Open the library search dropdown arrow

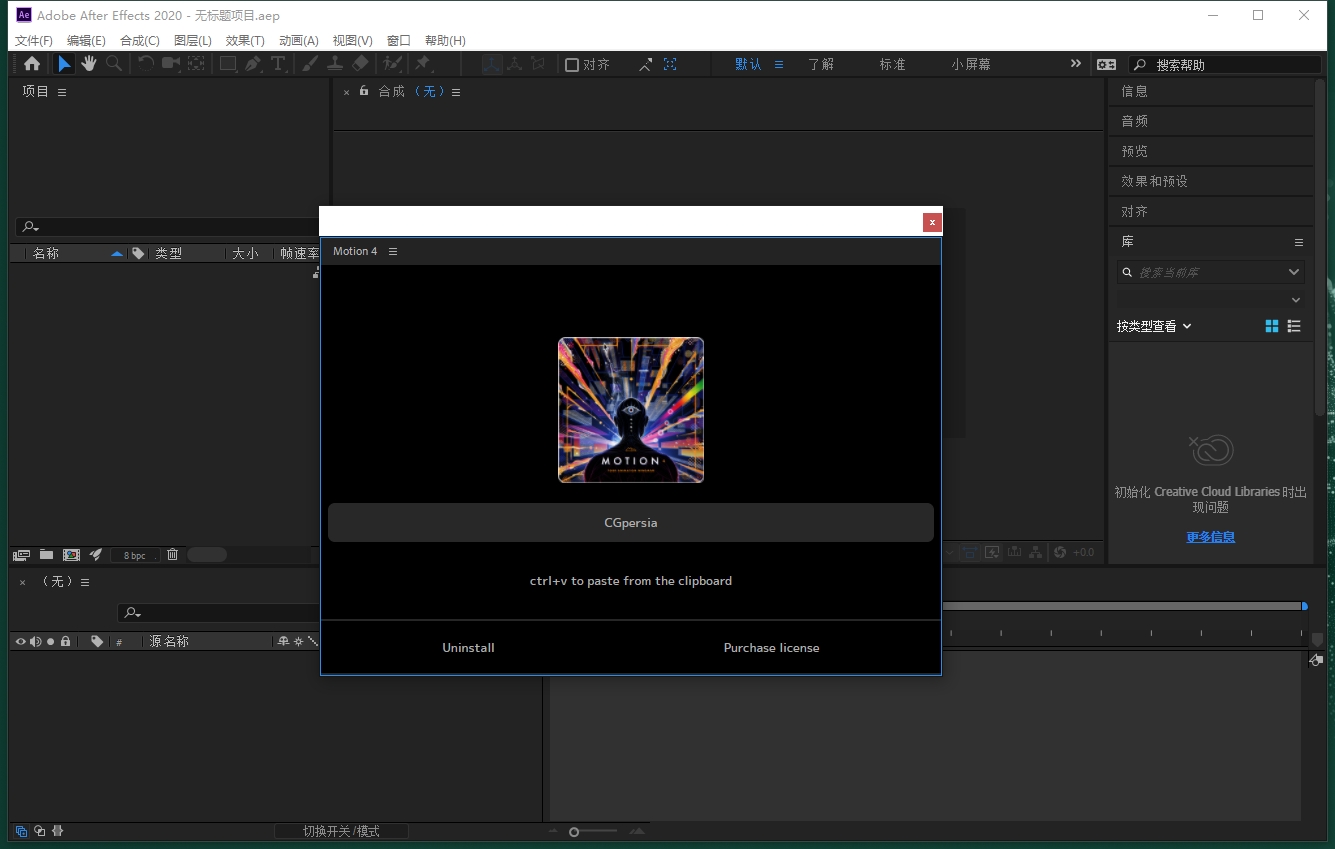click(1294, 272)
